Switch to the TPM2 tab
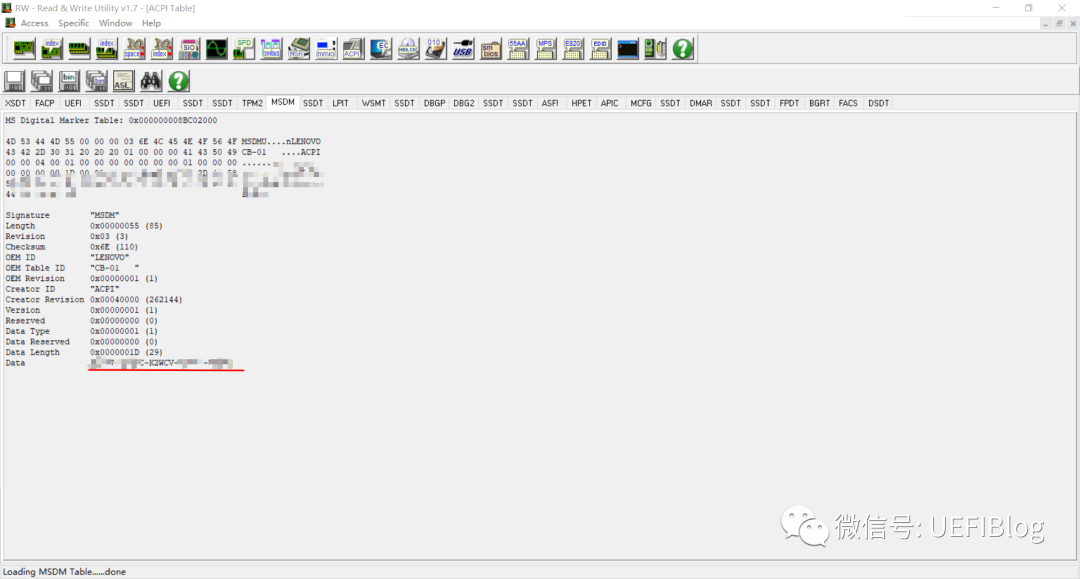This screenshot has height=579, width=1080. [x=252, y=103]
